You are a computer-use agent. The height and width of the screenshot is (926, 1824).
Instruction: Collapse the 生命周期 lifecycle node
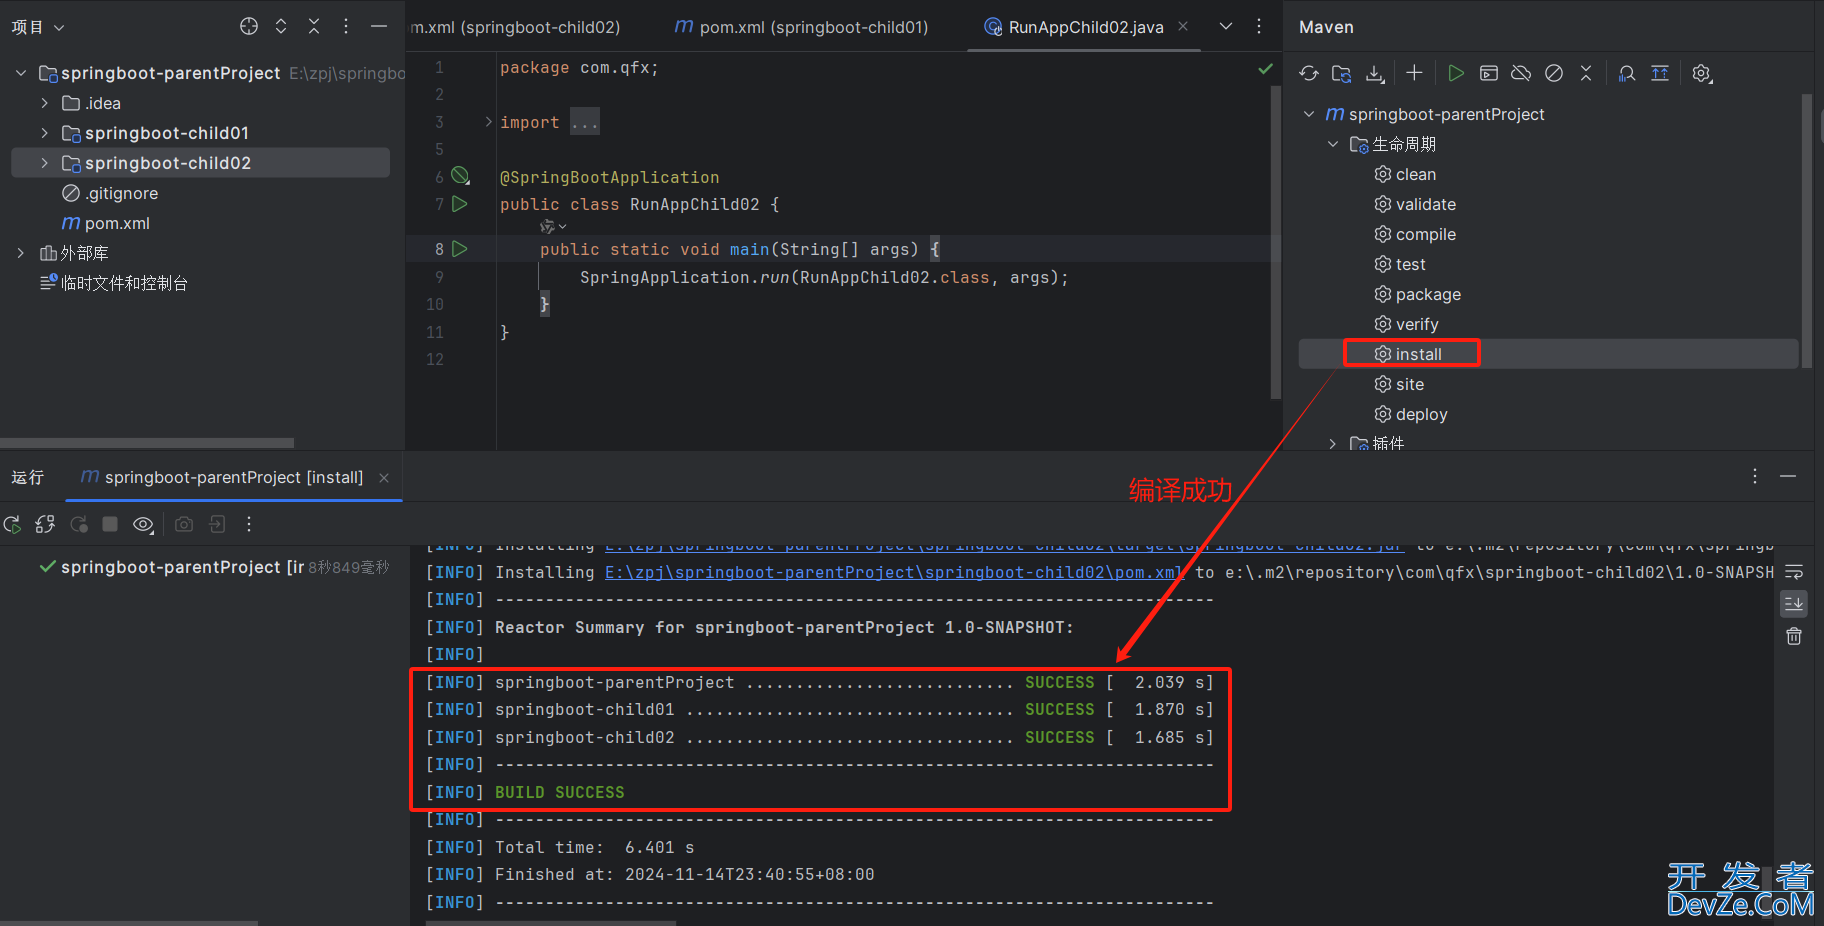1333,144
